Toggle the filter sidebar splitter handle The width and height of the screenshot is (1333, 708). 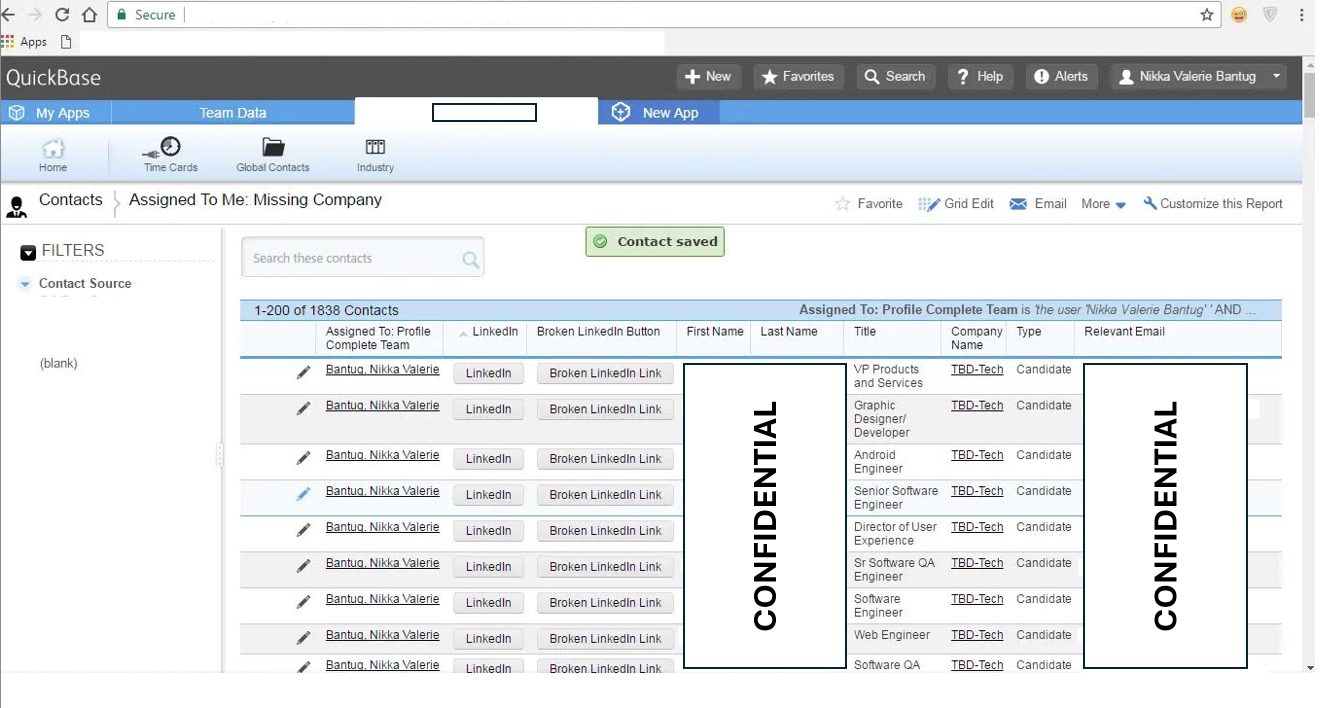(220, 456)
